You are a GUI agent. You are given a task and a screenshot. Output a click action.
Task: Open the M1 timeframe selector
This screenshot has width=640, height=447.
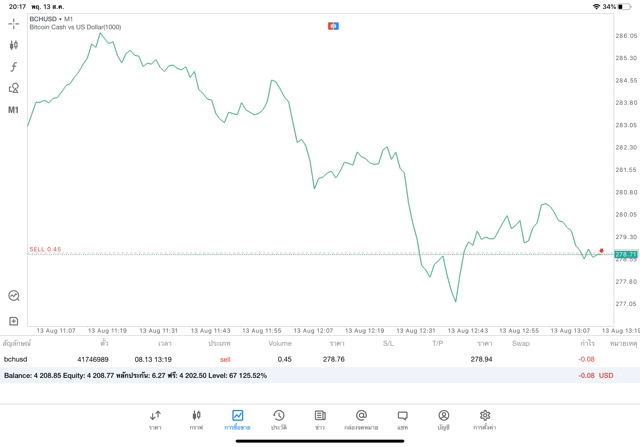[14, 109]
